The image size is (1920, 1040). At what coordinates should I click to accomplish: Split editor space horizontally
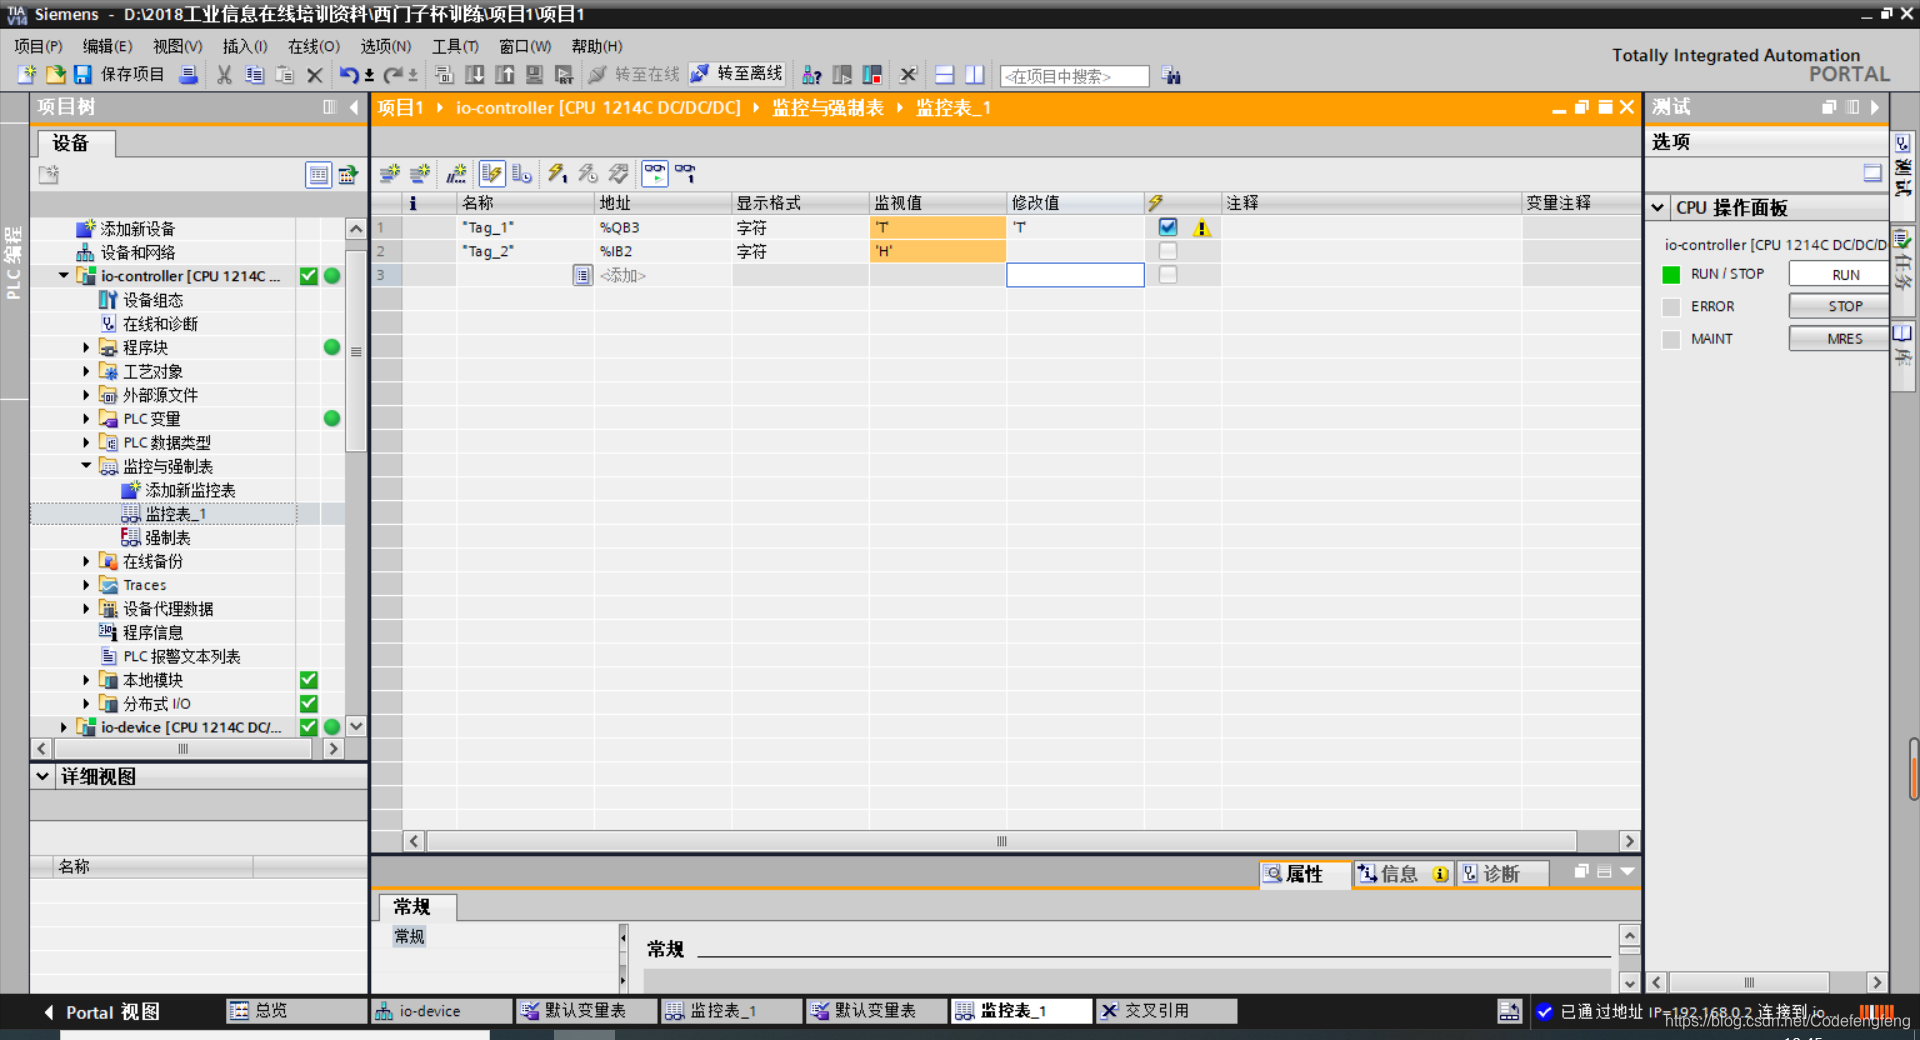[944, 75]
